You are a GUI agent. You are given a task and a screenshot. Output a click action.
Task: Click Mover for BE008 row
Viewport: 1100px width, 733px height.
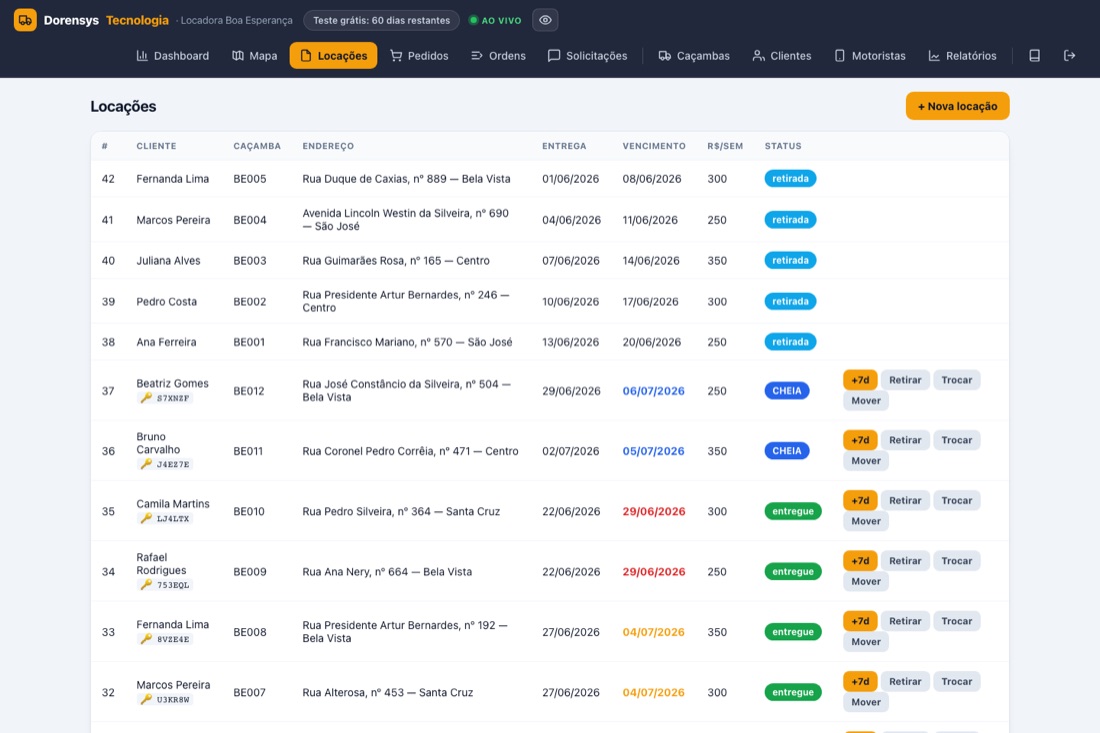(x=866, y=642)
